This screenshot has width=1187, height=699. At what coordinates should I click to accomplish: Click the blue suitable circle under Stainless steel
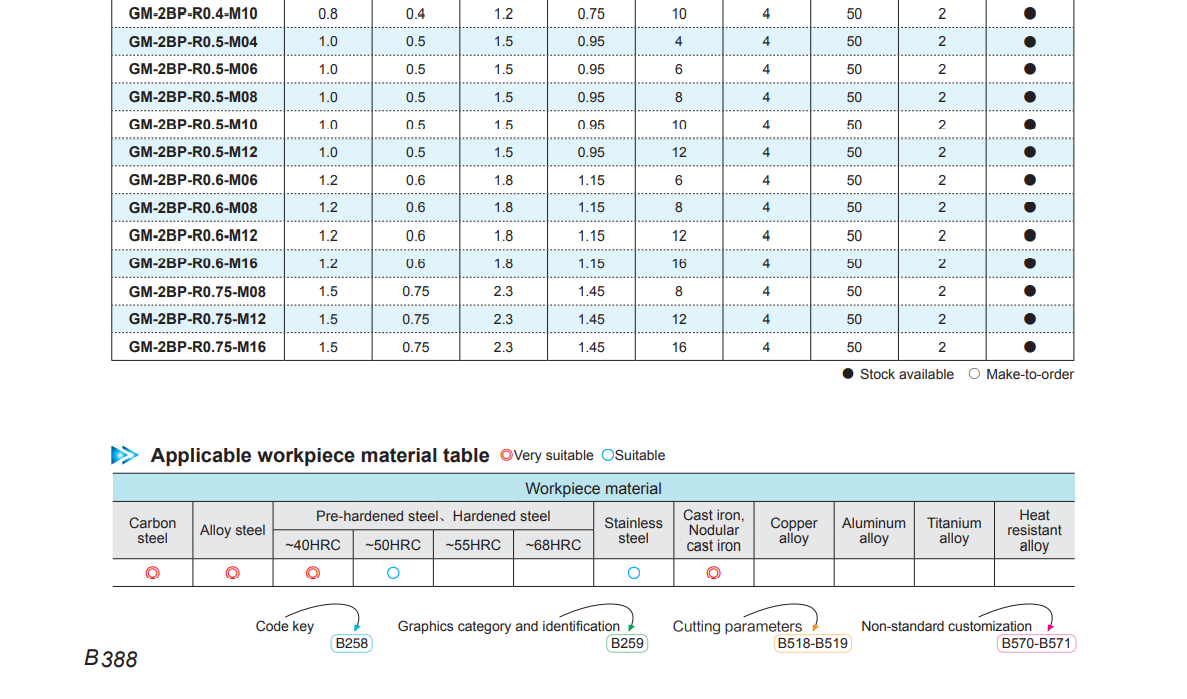pyautogui.click(x=633, y=573)
